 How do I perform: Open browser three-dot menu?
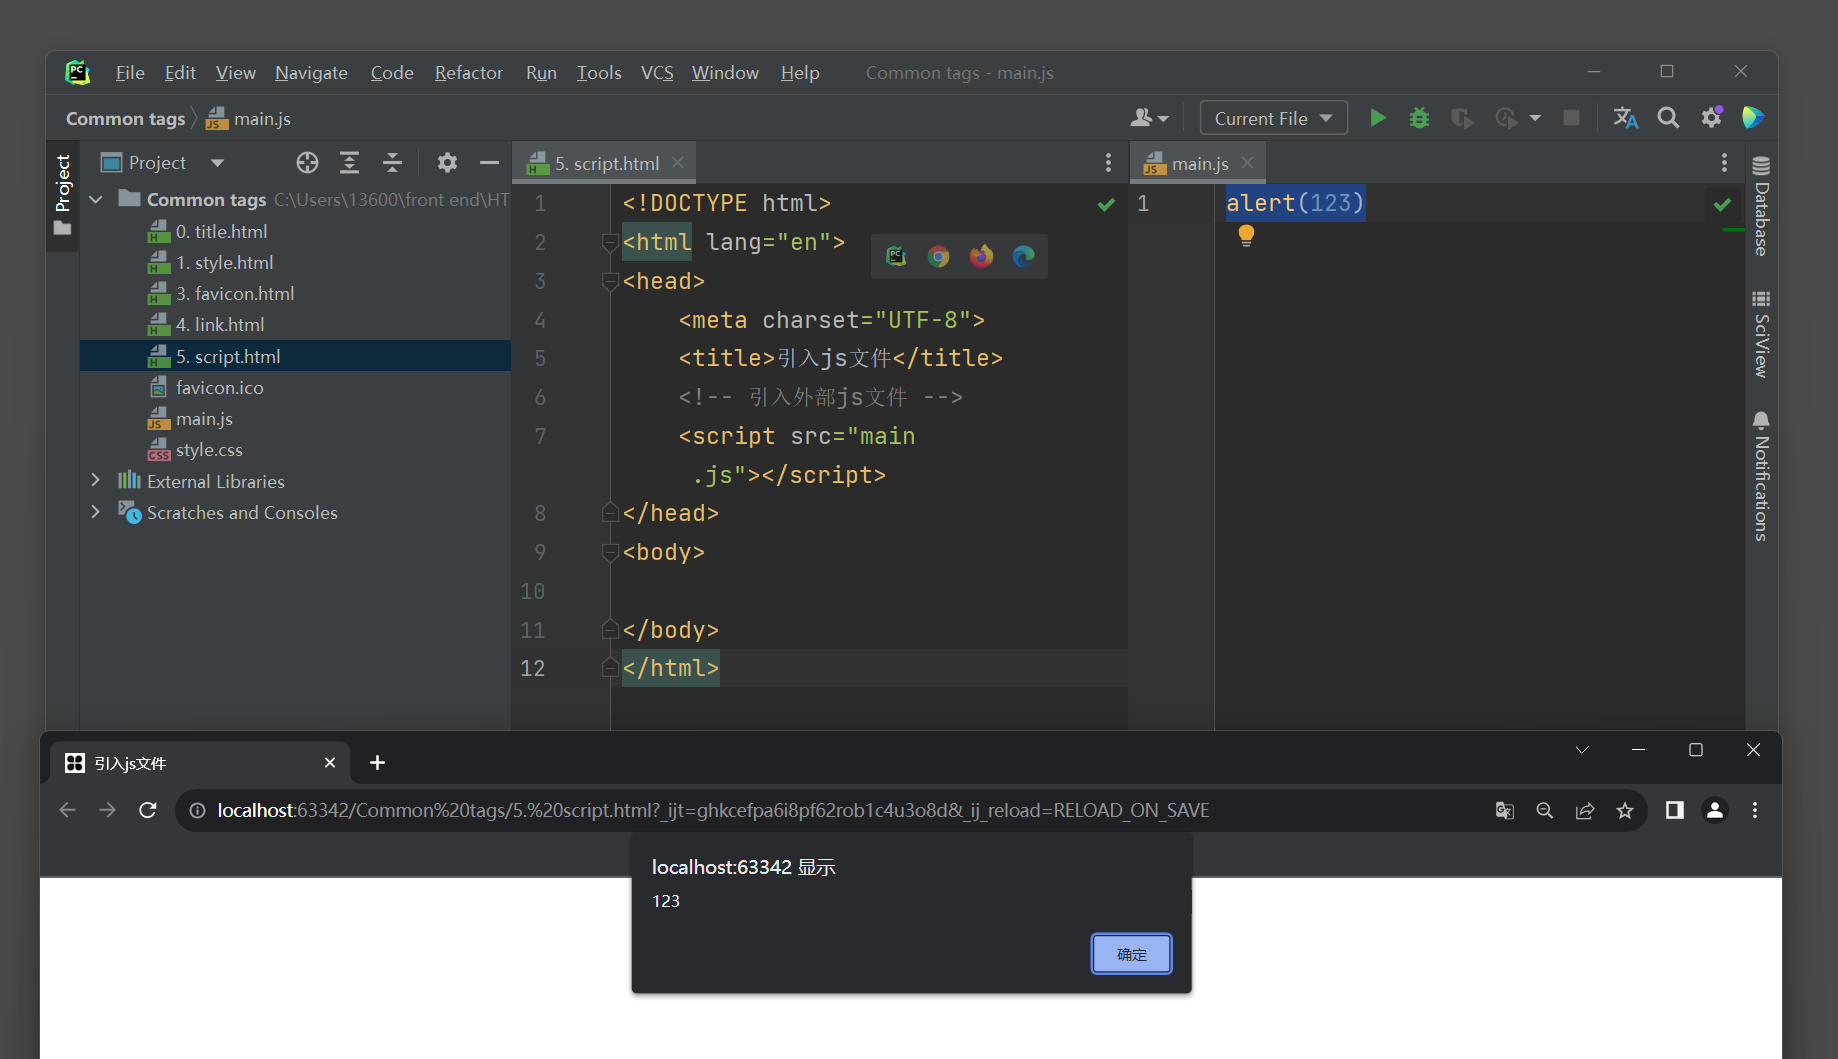point(1755,810)
